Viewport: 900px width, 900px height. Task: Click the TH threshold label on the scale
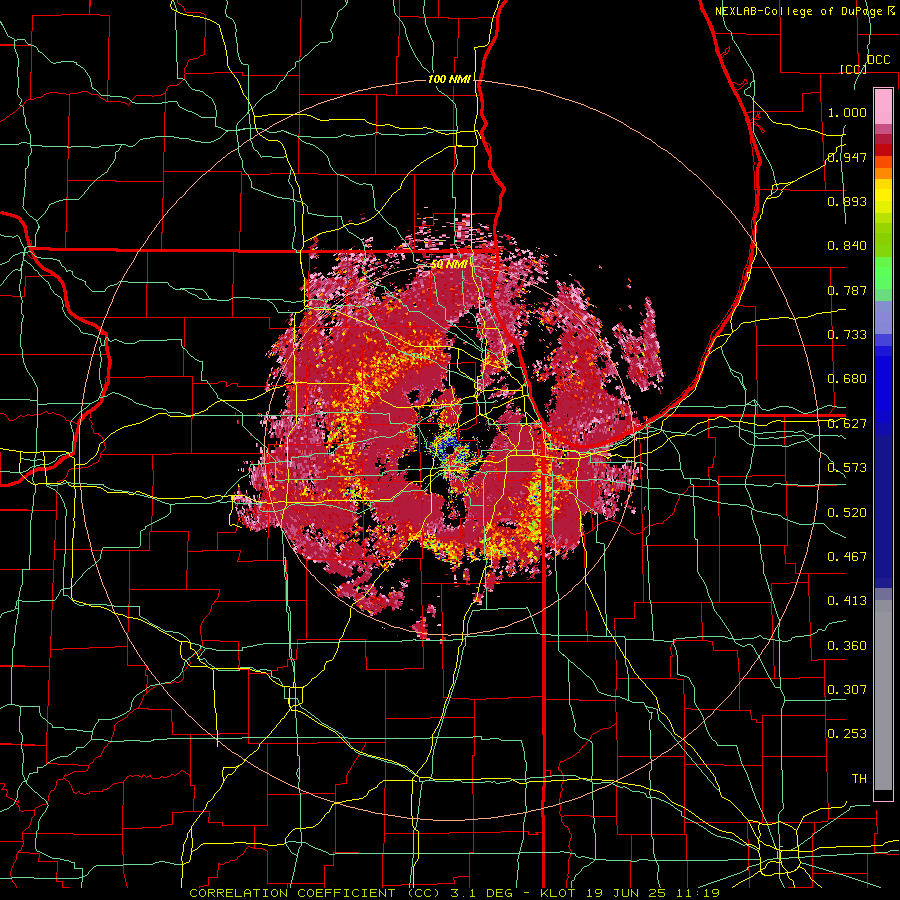pos(859,779)
